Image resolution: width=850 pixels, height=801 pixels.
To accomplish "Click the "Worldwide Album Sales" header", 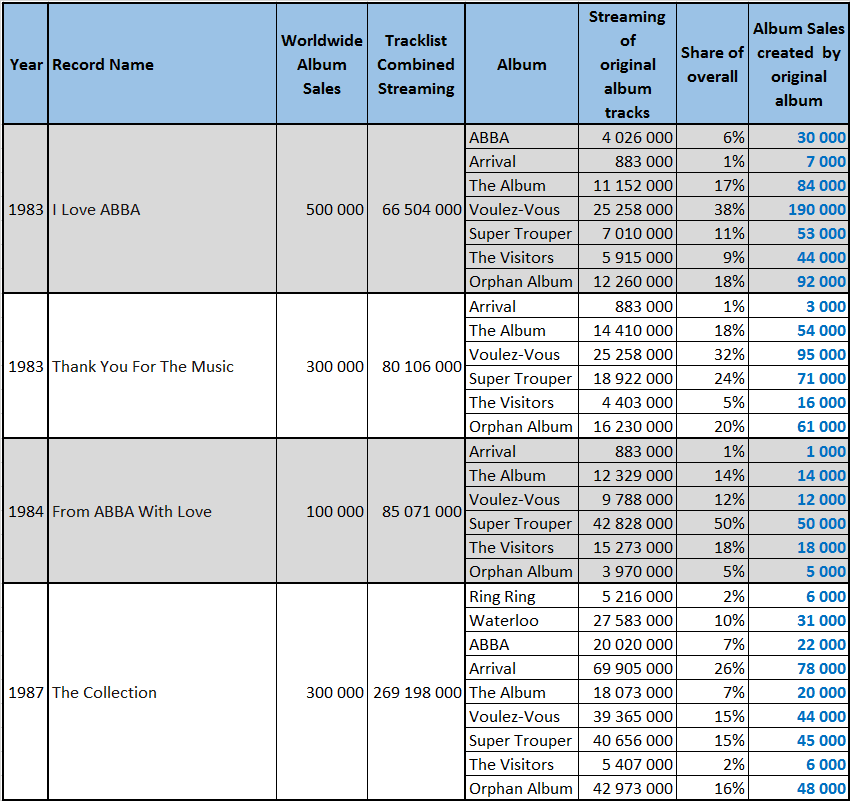I will (x=322, y=64).
